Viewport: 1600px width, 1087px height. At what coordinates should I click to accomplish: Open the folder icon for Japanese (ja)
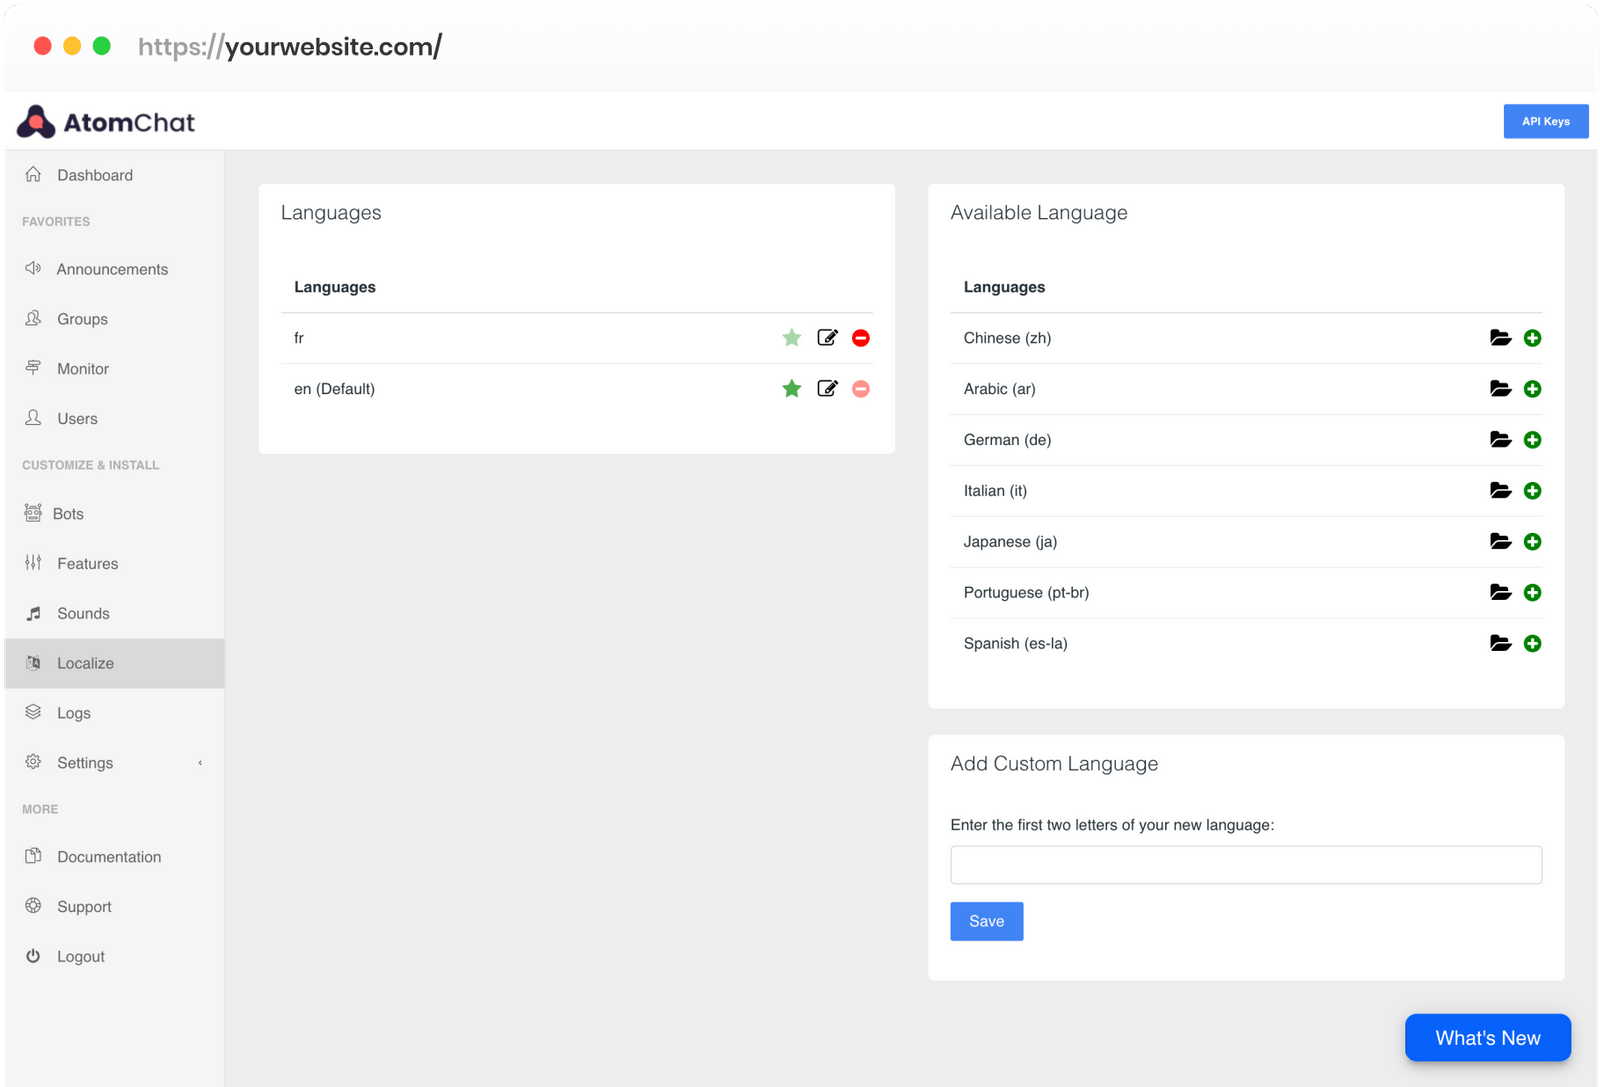click(1500, 541)
